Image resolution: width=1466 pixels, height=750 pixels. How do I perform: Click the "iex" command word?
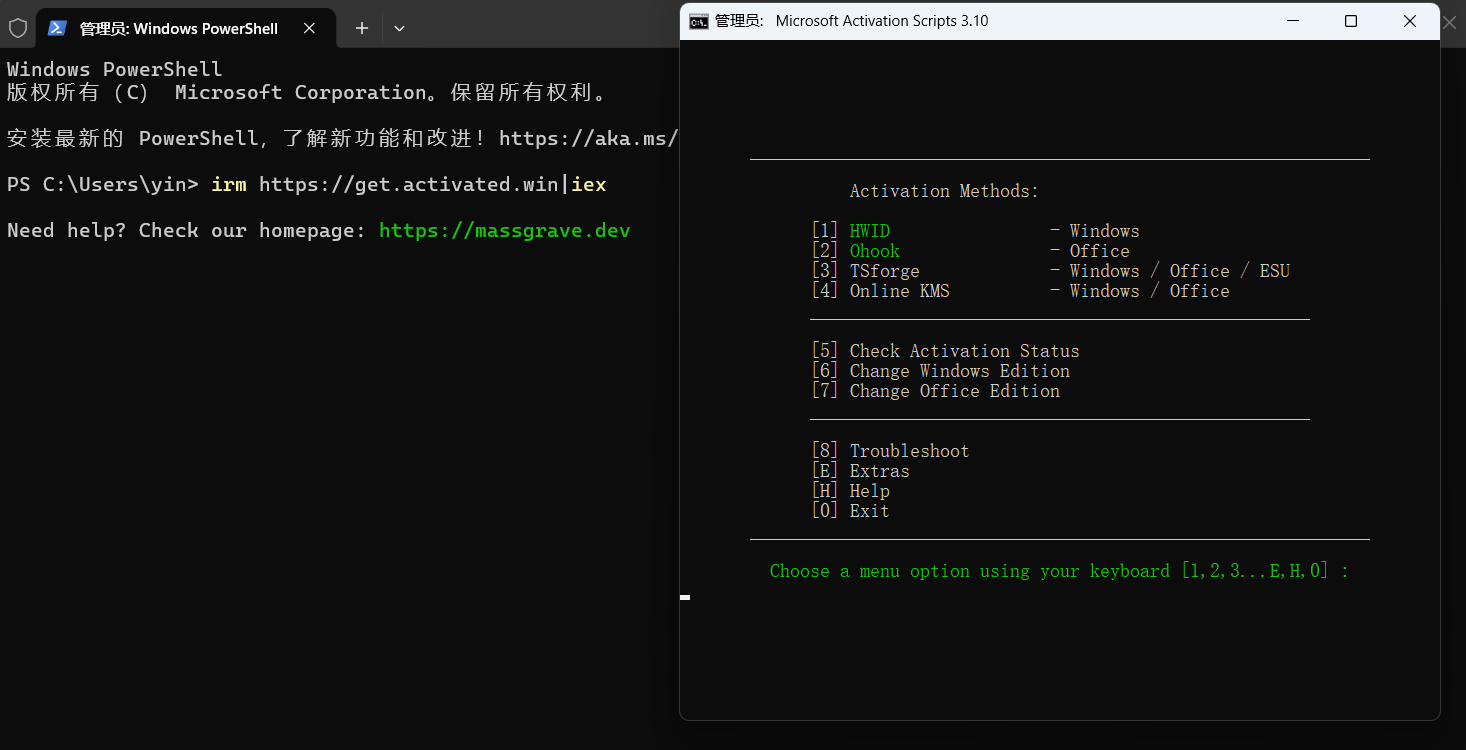click(x=589, y=185)
